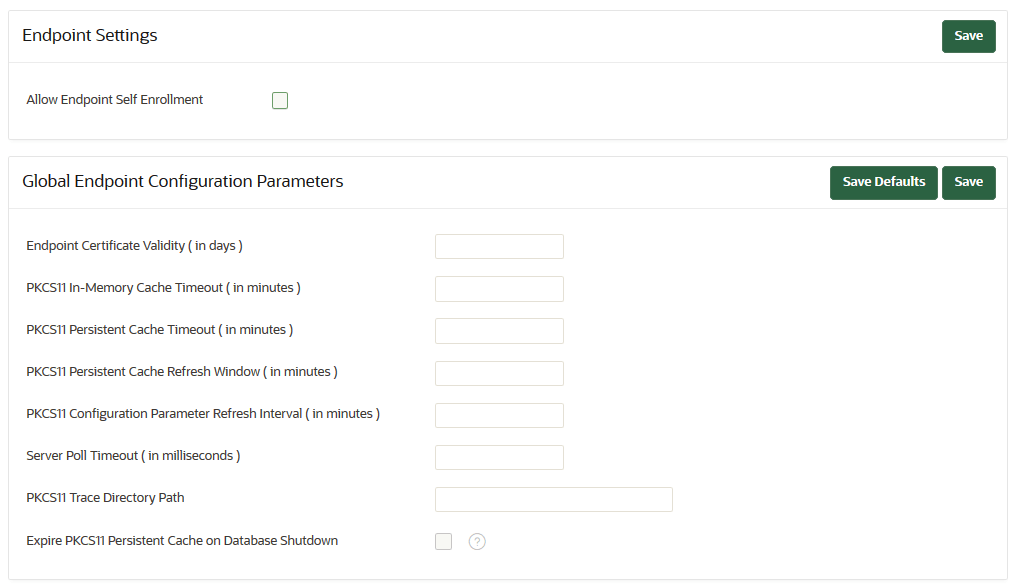Click the Endpoint Settings section header

point(89,35)
